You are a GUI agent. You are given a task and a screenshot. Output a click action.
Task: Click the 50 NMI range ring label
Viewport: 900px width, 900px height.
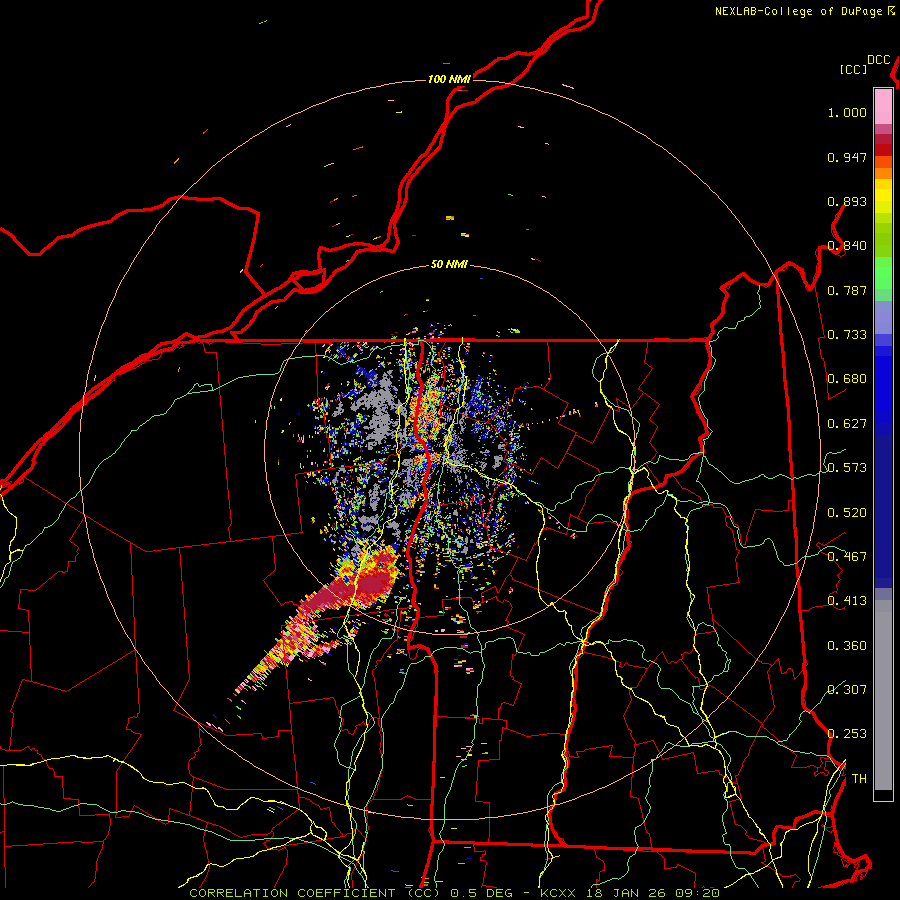449,265
